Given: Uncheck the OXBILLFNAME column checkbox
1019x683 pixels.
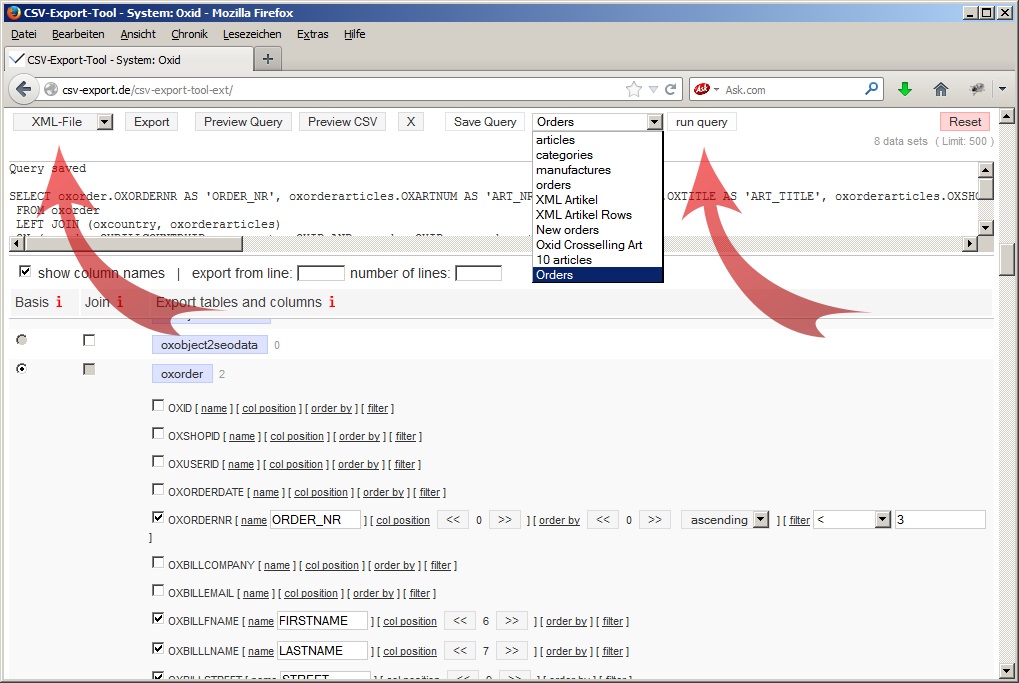Looking at the screenshot, I should point(158,618).
